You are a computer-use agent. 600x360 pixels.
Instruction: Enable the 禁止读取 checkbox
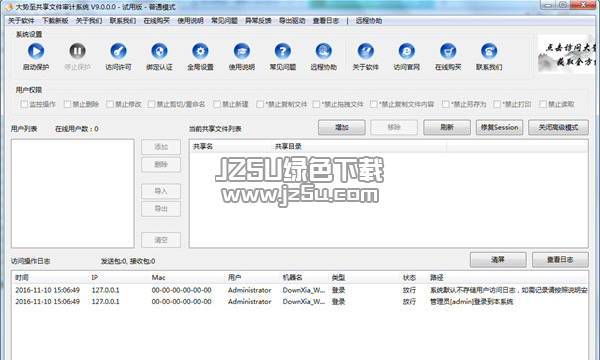pyautogui.click(x=543, y=104)
